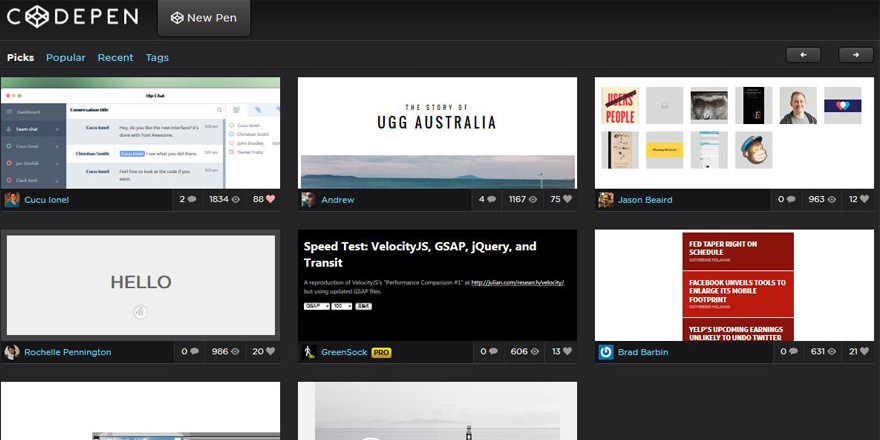Heart Rochelle Pennington's pen with 20 likes
This screenshot has height=440, width=880.
[271, 351]
